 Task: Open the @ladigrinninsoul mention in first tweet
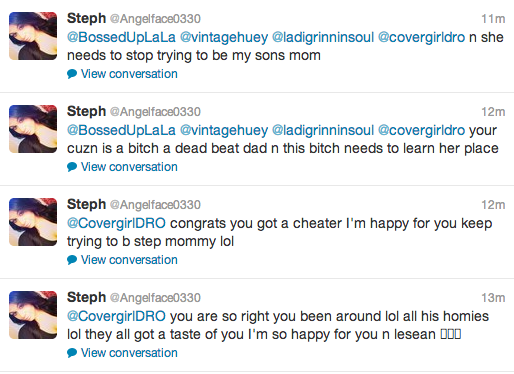(323, 37)
